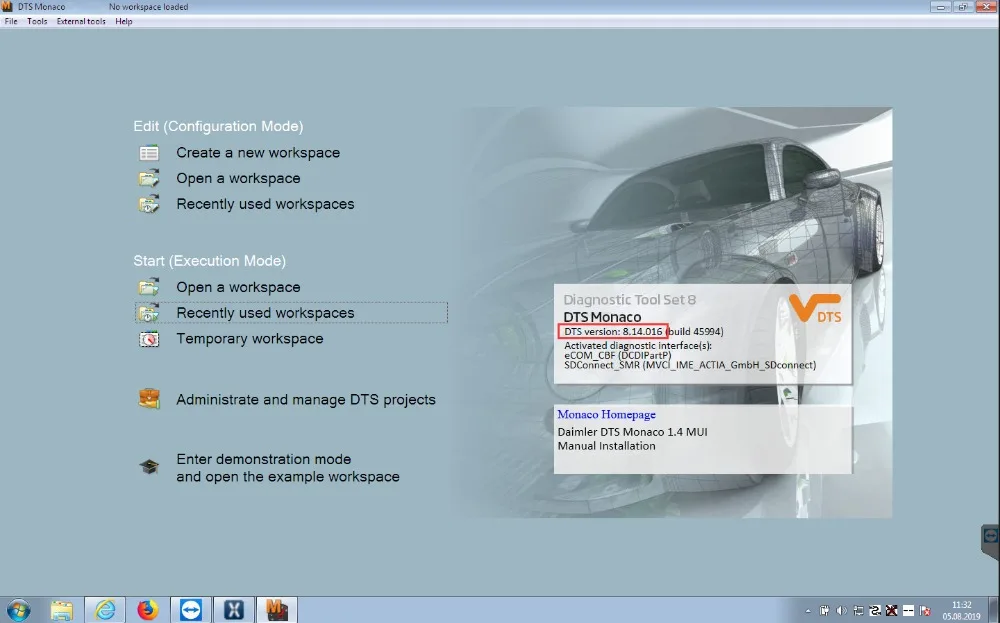This screenshot has width=1000, height=623.
Task: Open the External tools menu
Action: [81, 21]
